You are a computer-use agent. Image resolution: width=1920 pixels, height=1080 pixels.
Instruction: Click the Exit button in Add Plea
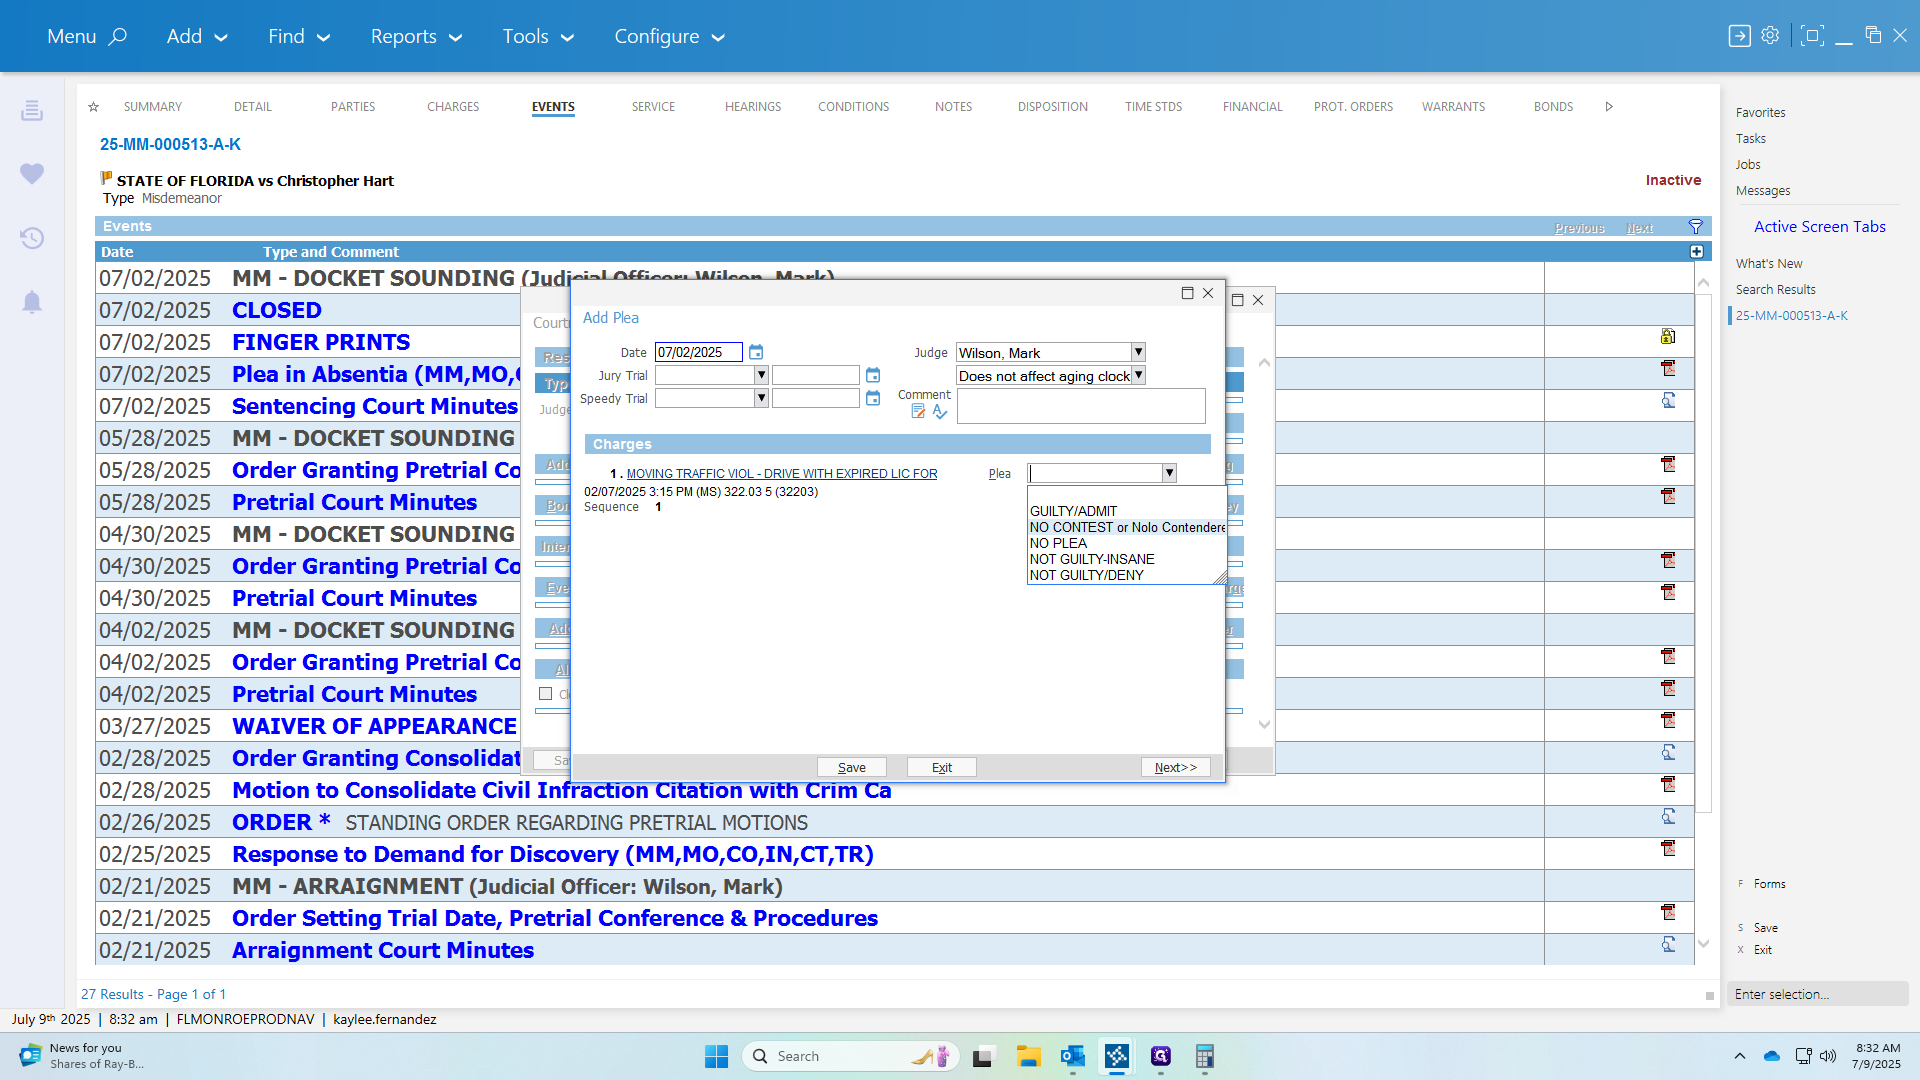[942, 767]
